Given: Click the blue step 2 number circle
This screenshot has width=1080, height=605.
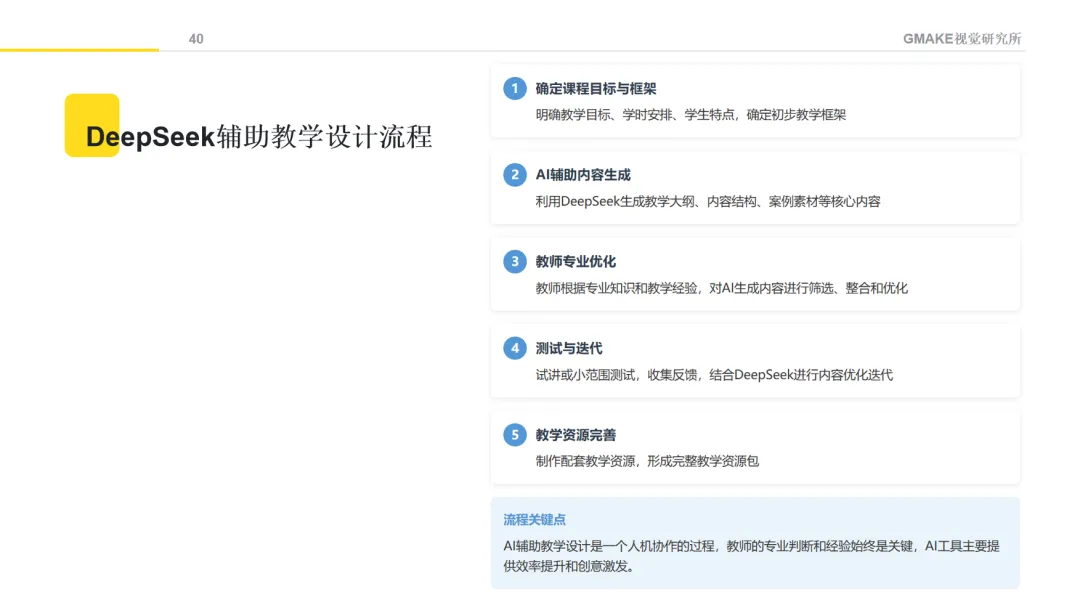Looking at the screenshot, I should 515,175.
